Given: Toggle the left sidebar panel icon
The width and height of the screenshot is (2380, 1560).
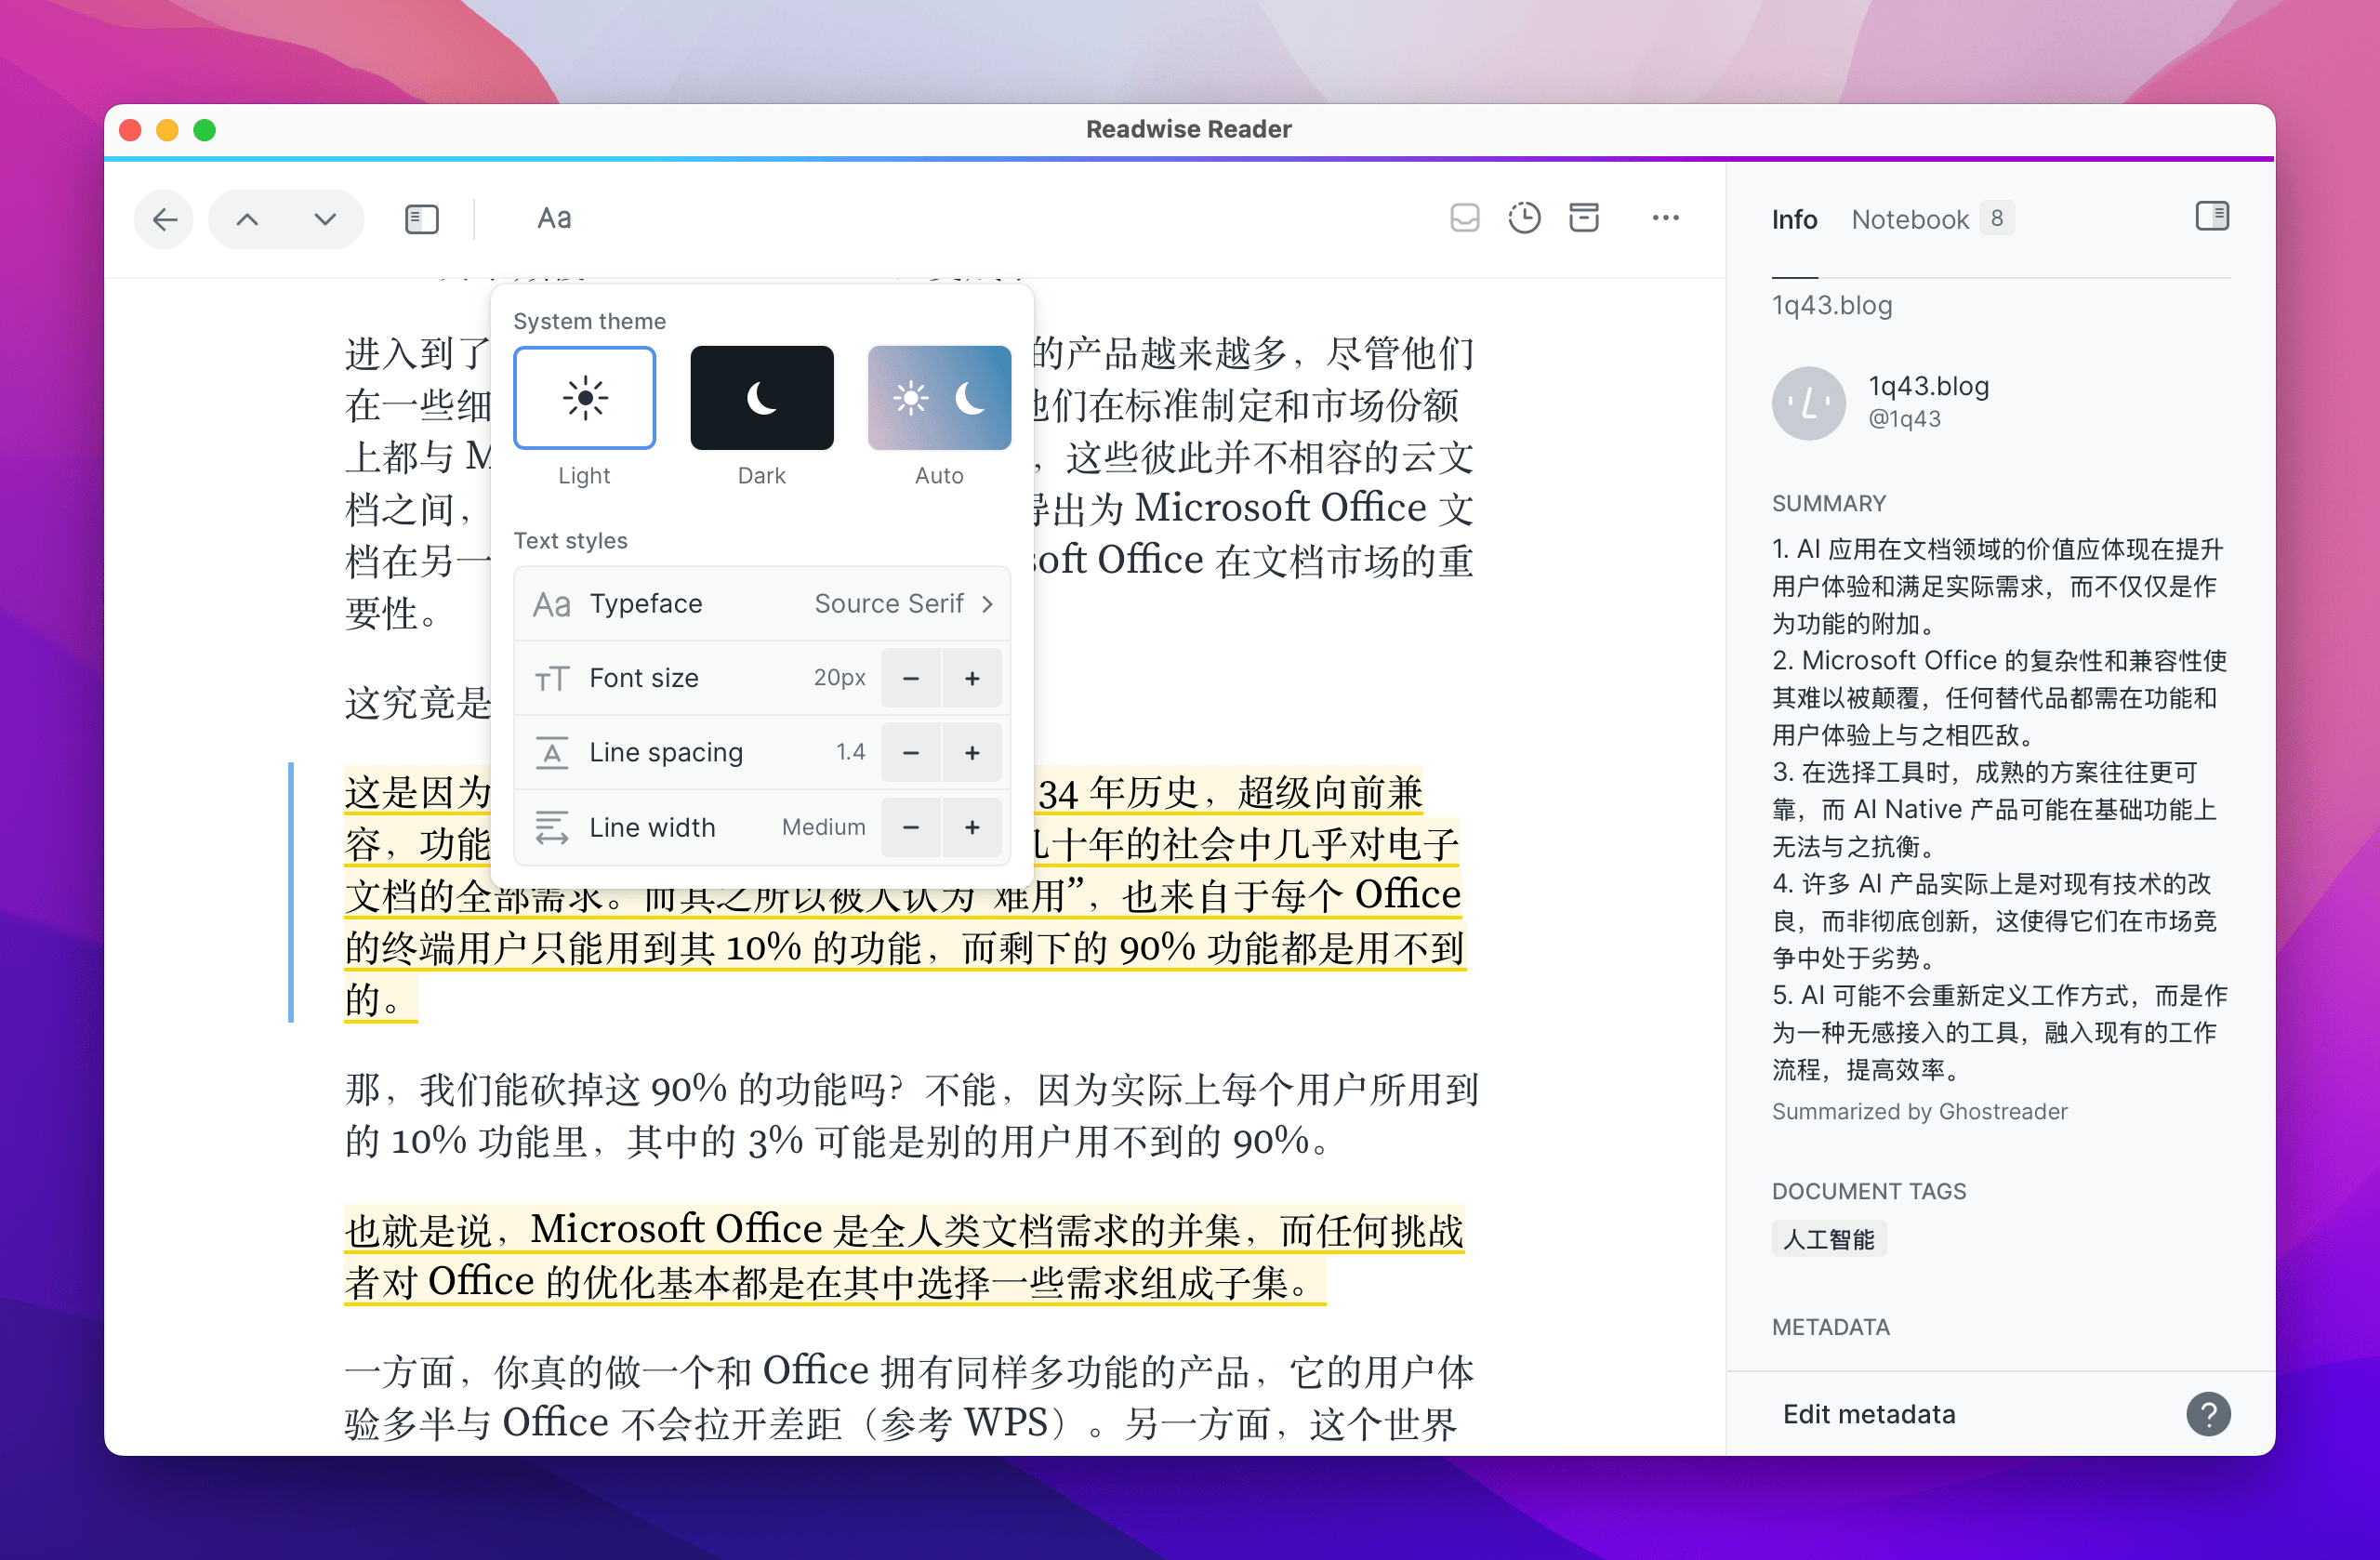Looking at the screenshot, I should [422, 219].
